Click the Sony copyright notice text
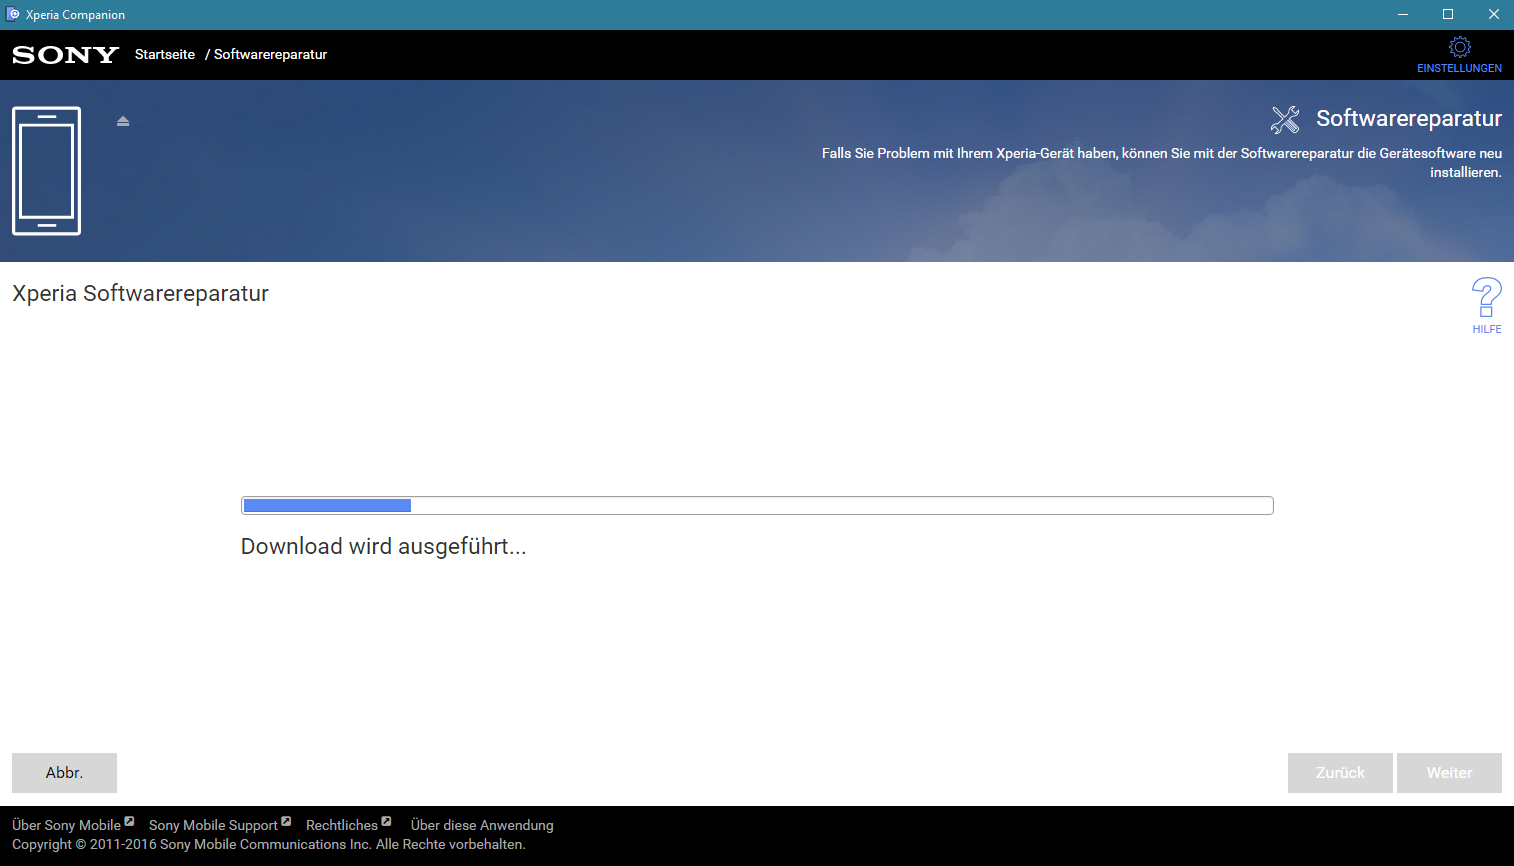Screen dimensions: 1514x866 click(268, 844)
